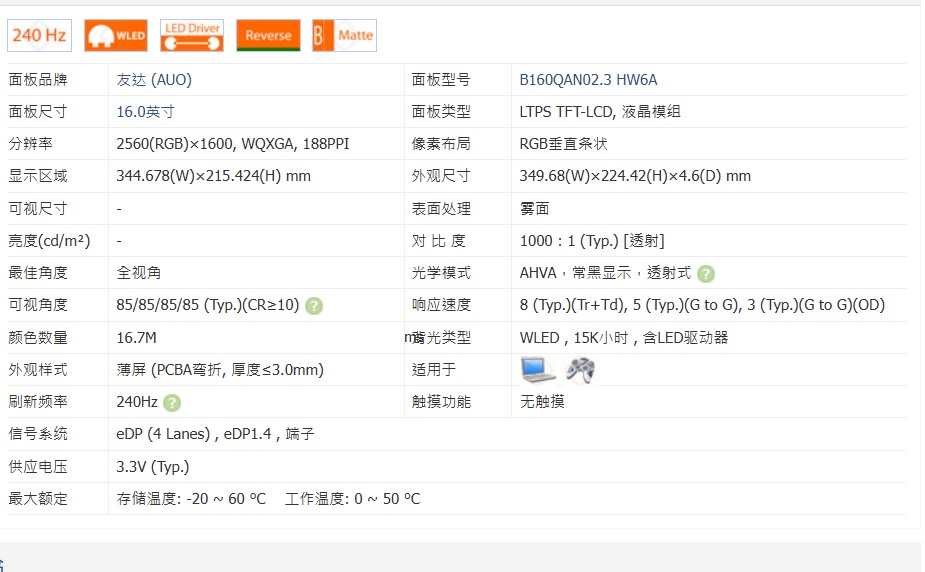Click the 349.68(W)×224.42(H) outline size value
Image resolution: width=925 pixels, height=572 pixels.
point(635,176)
